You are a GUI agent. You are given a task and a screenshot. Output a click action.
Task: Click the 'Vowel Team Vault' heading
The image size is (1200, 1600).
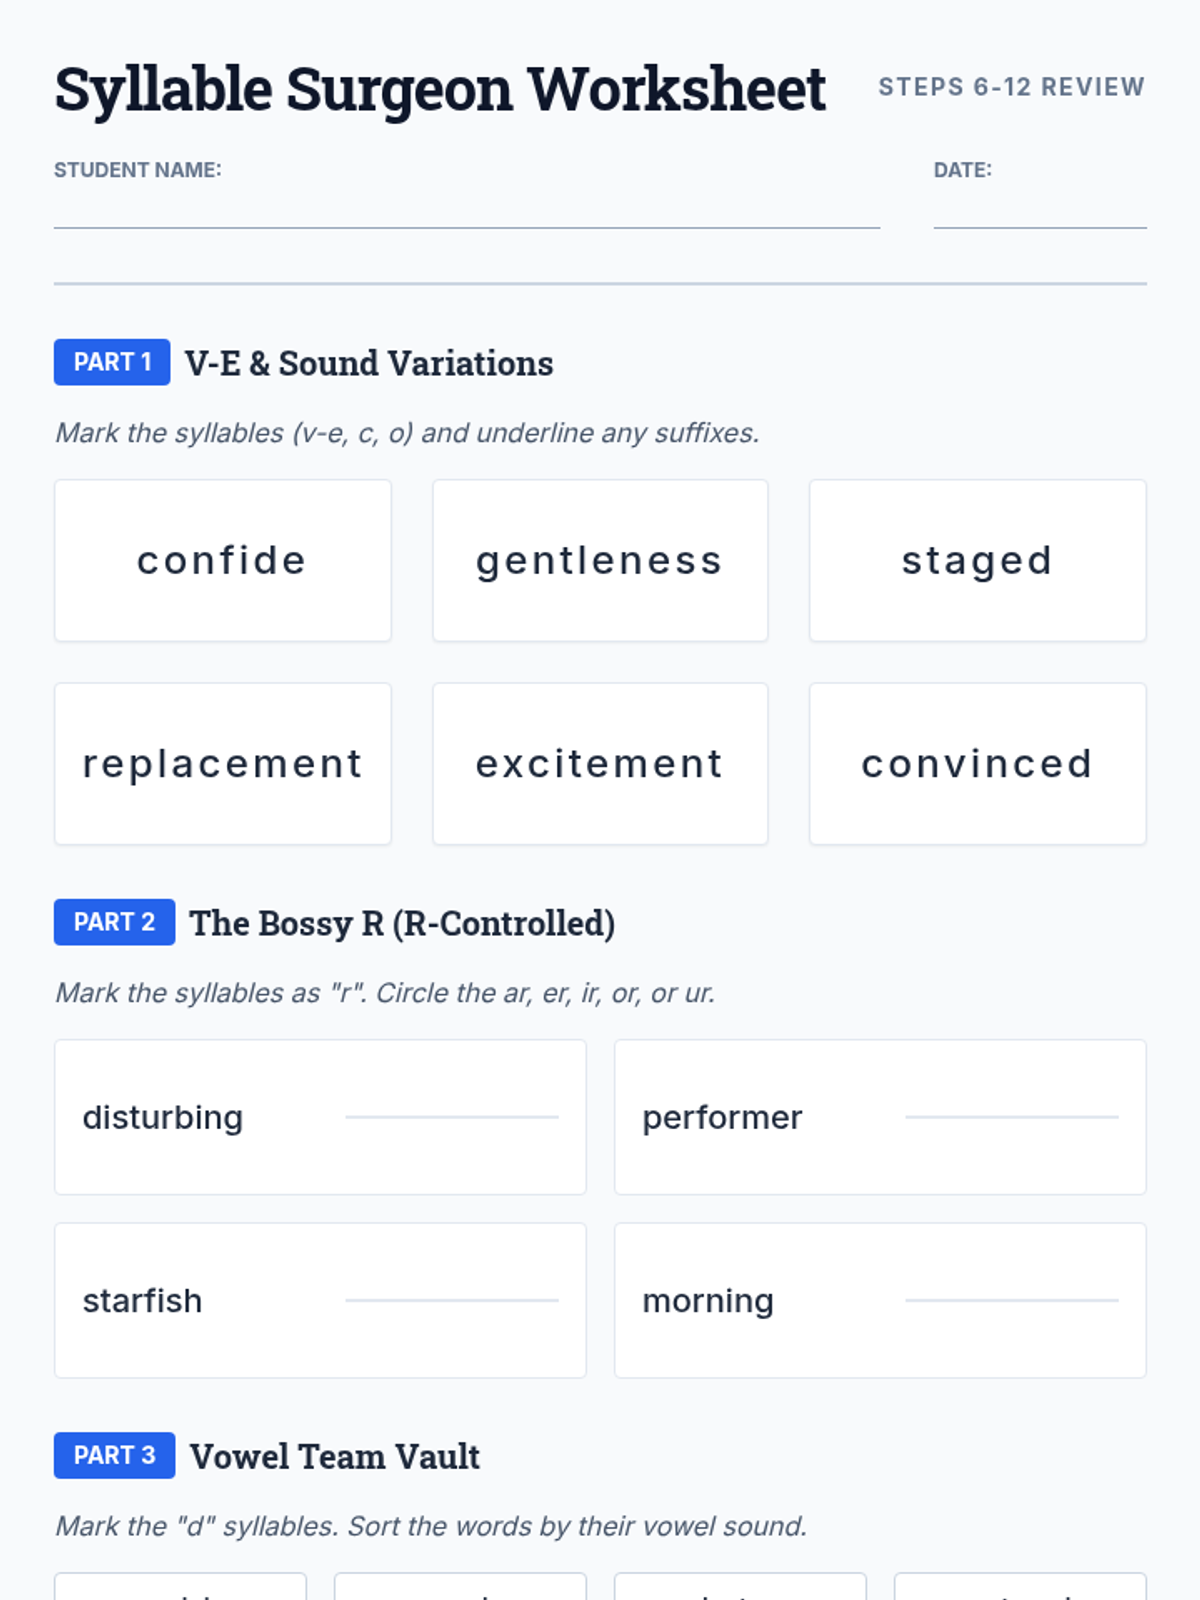pos(335,1457)
